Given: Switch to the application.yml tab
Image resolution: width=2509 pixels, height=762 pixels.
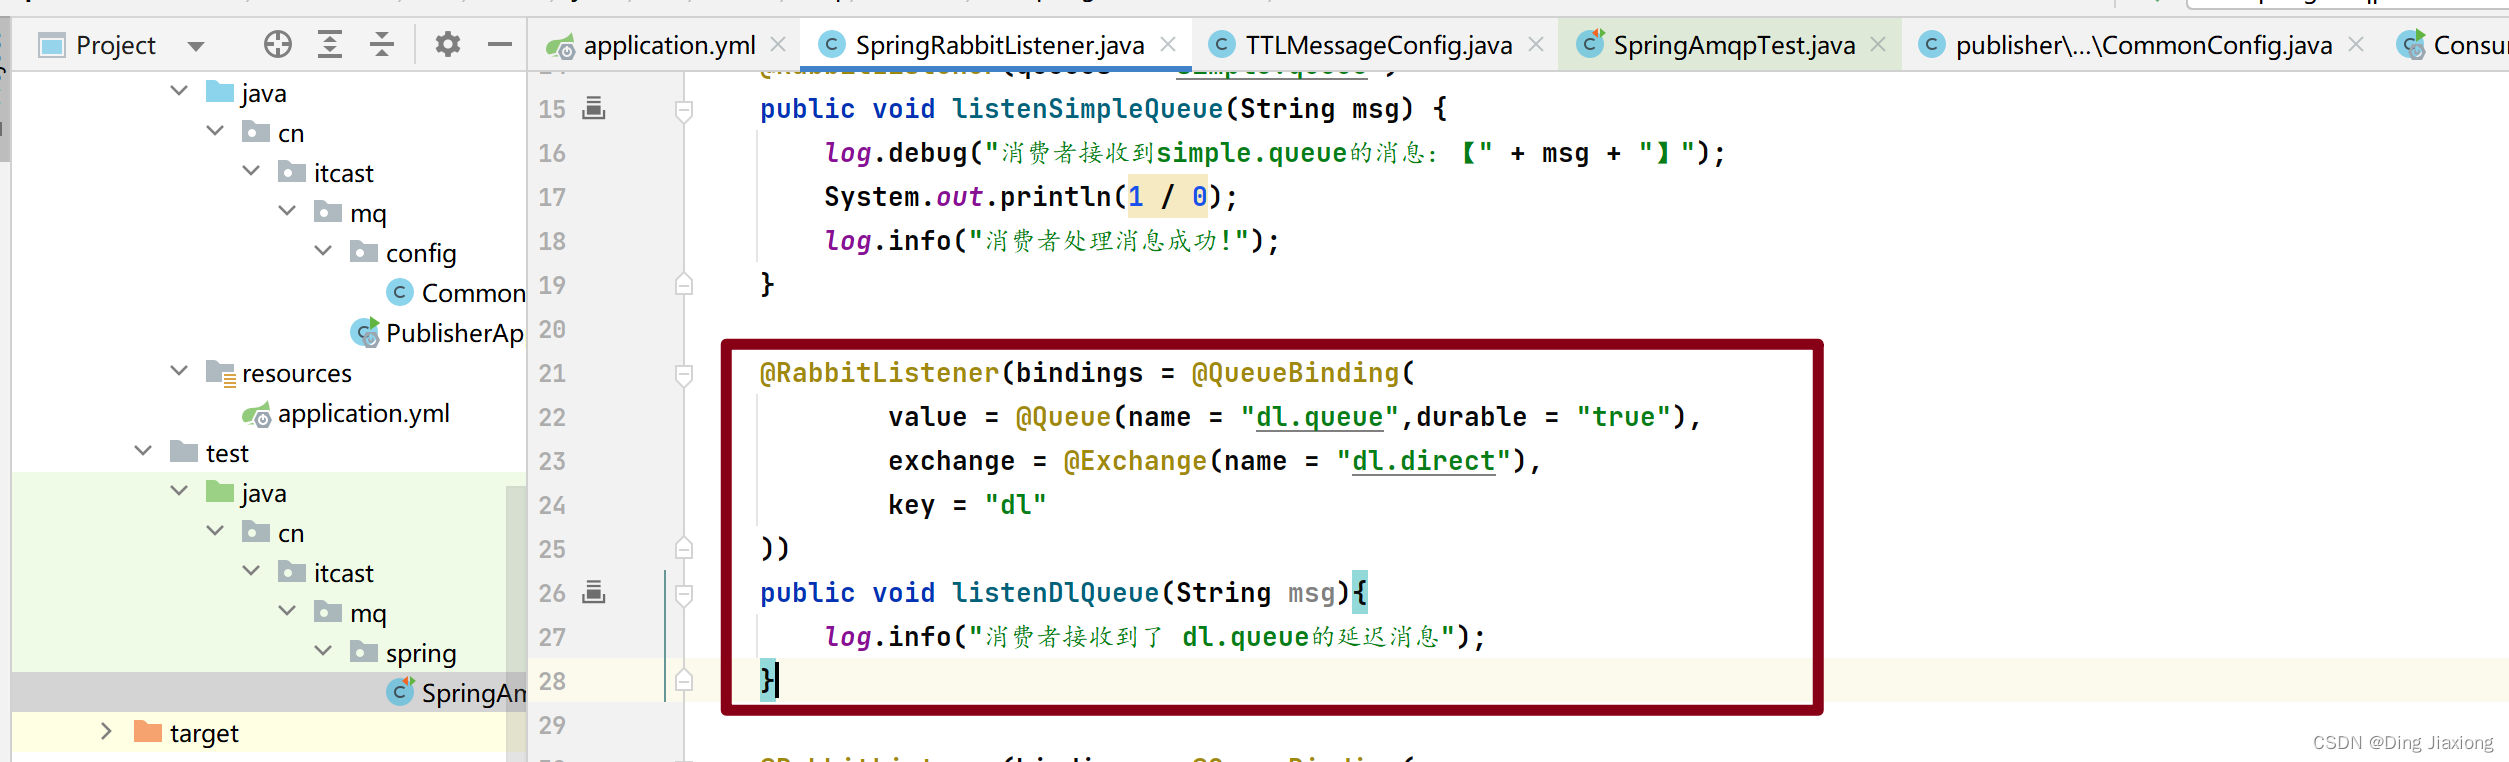Looking at the screenshot, I should [669, 45].
